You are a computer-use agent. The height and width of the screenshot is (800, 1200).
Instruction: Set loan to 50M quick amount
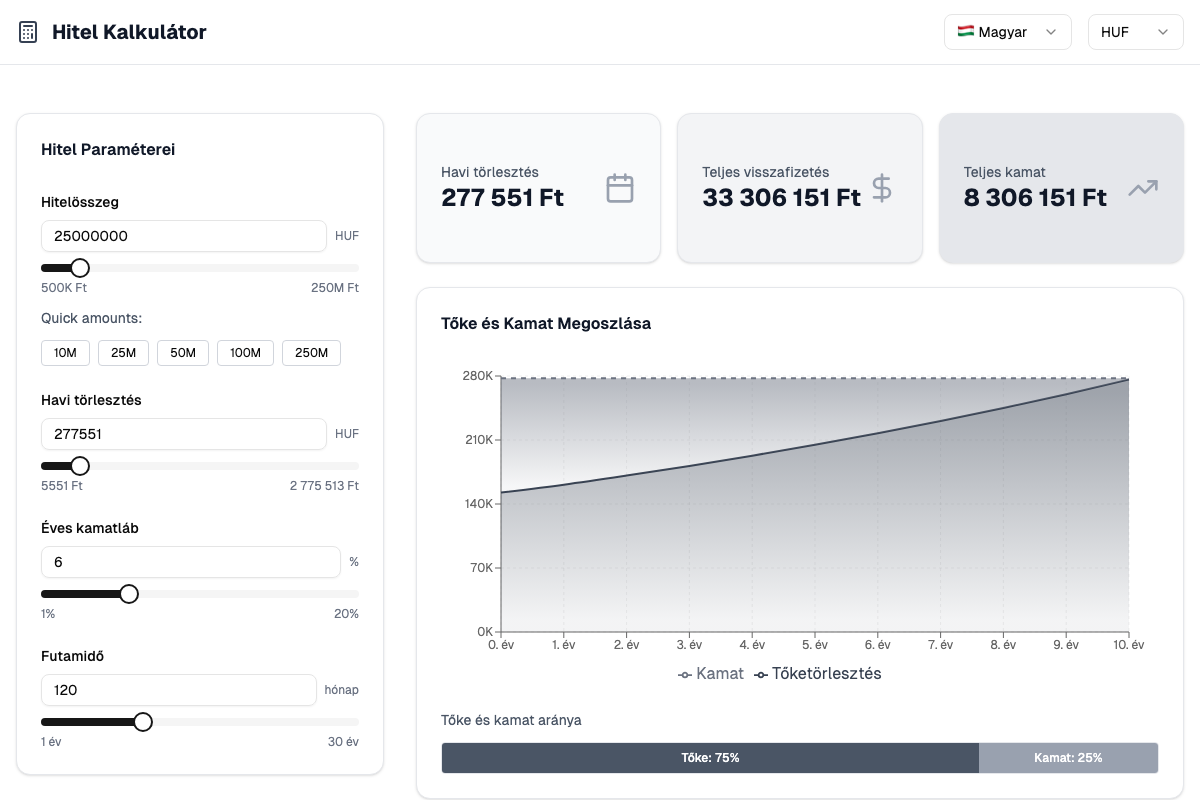183,353
